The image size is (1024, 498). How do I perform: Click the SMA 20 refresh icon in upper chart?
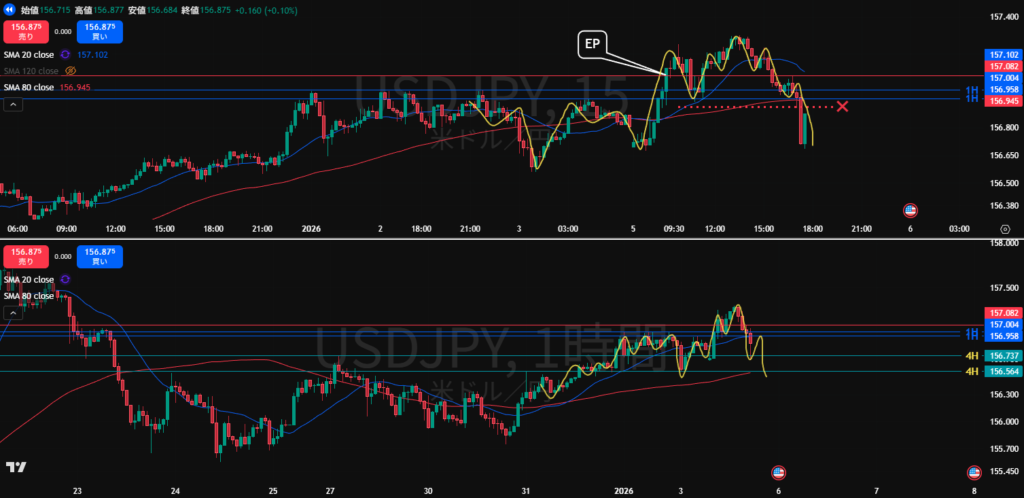65,55
